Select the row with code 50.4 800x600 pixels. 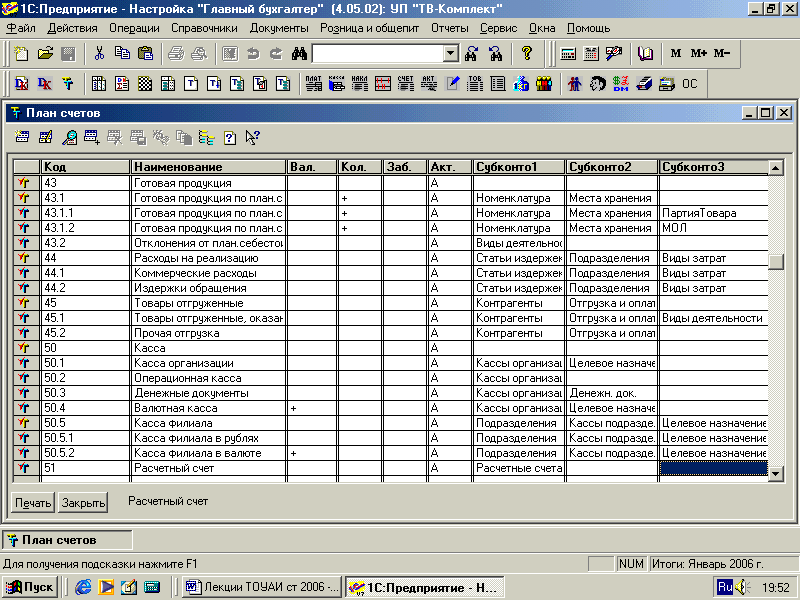(391, 408)
